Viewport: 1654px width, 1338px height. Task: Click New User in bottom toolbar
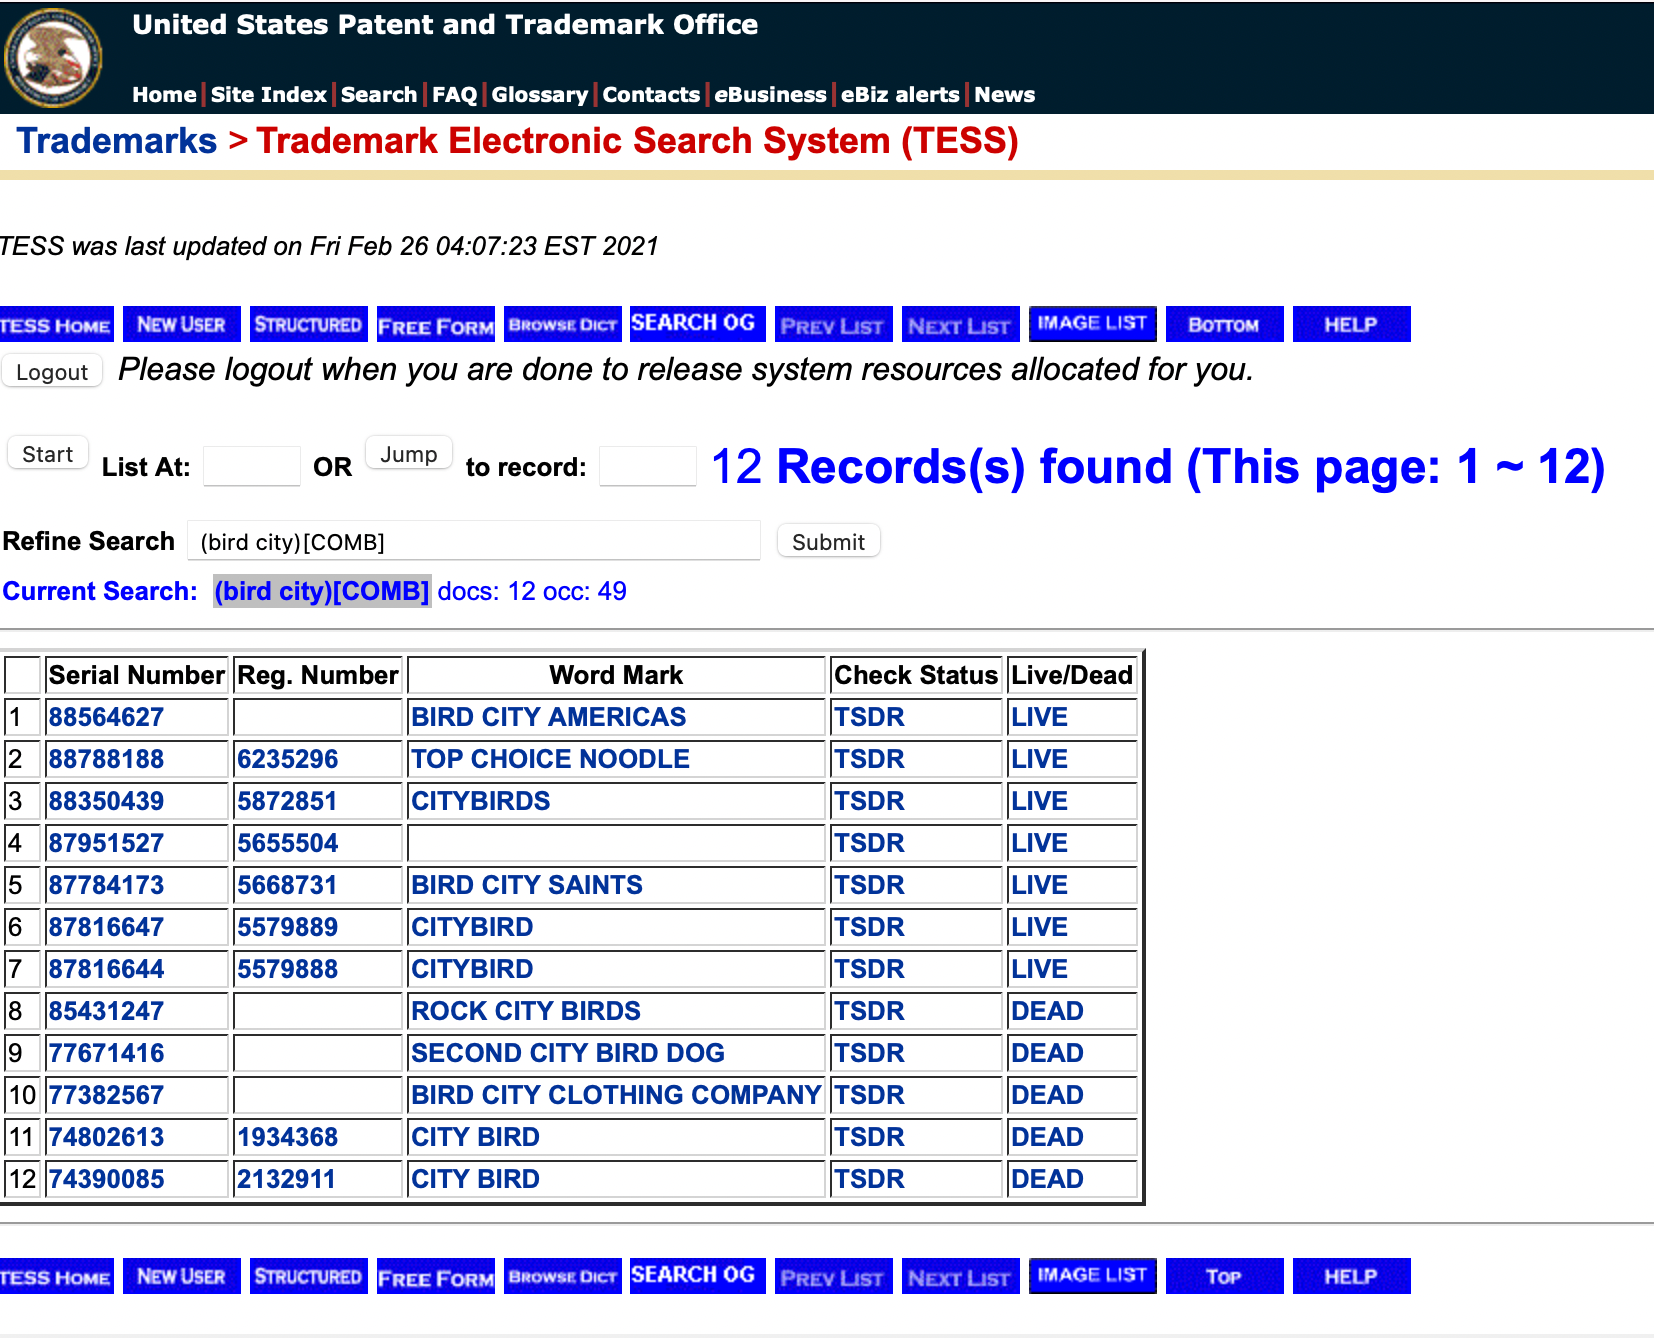point(181,1276)
